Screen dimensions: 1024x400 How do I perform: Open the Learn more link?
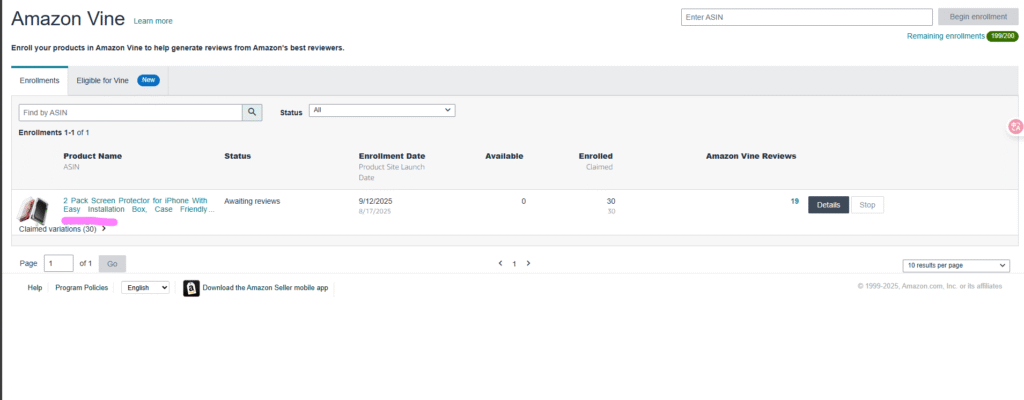pos(153,21)
